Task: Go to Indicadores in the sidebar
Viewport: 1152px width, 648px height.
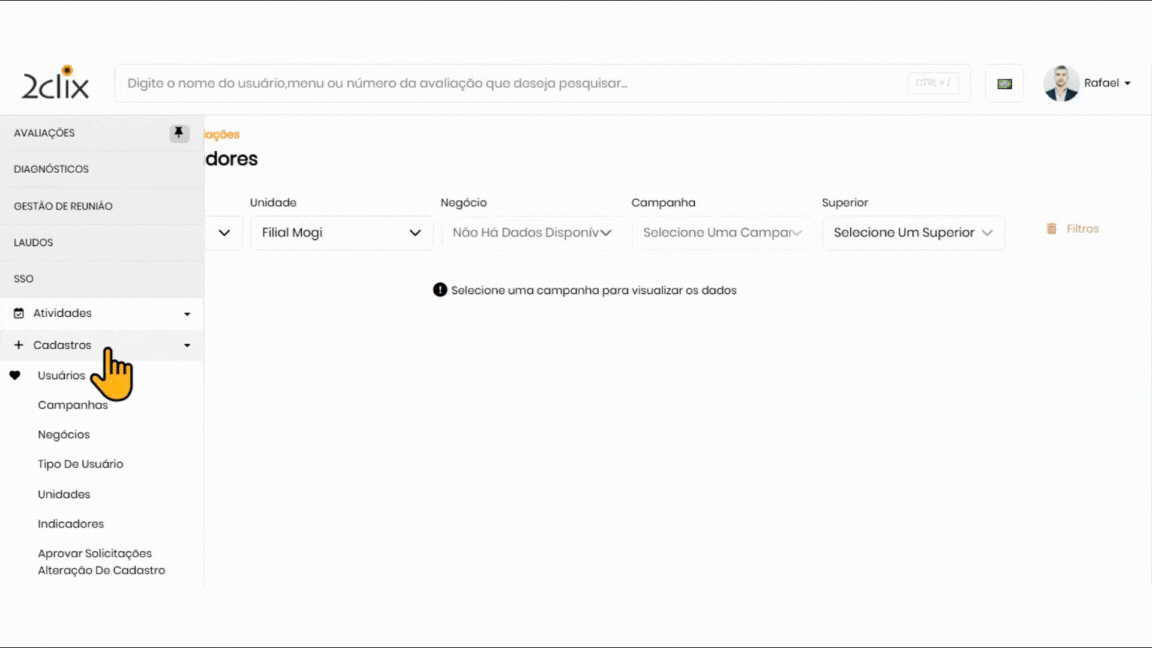Action: coord(71,524)
